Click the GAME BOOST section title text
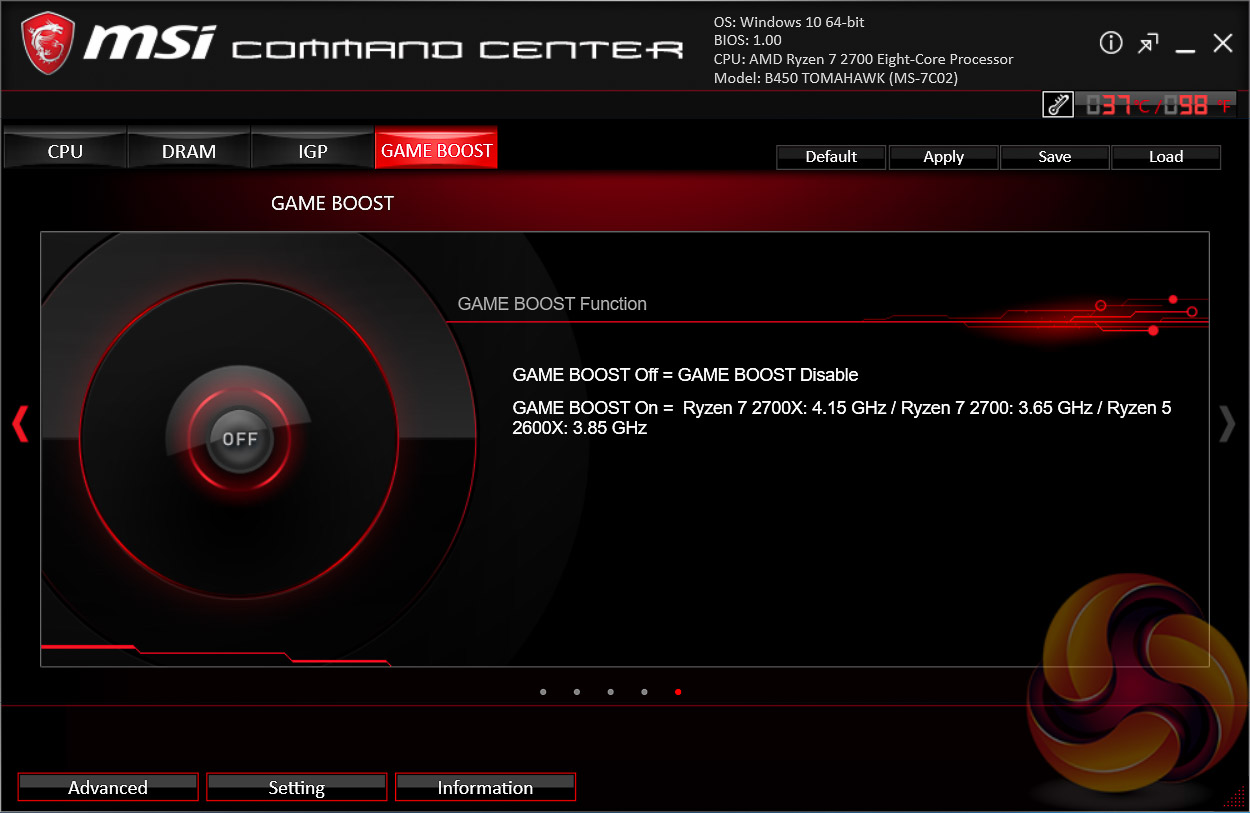Image resolution: width=1250 pixels, height=813 pixels. [x=333, y=204]
